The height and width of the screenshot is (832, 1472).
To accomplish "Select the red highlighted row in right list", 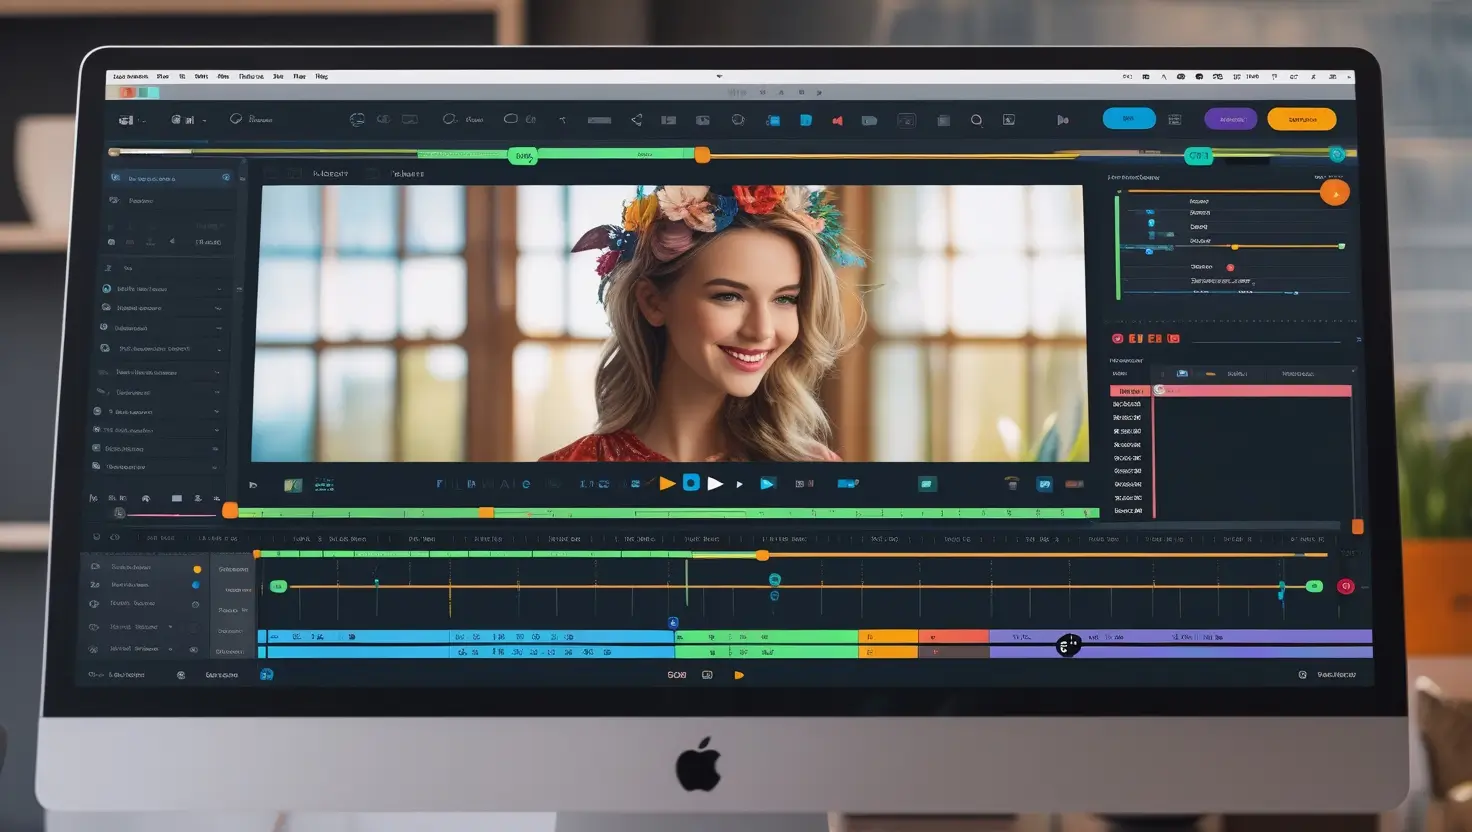I will point(1231,391).
